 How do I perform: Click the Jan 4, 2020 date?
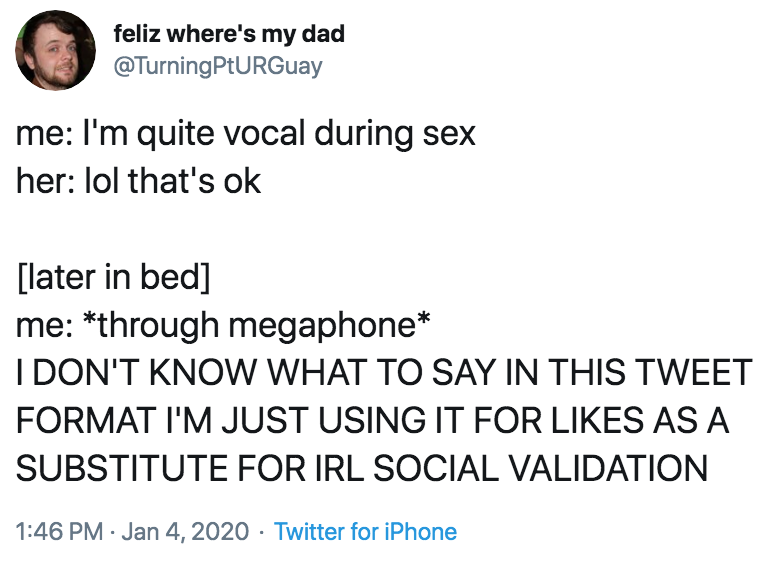tap(185, 531)
